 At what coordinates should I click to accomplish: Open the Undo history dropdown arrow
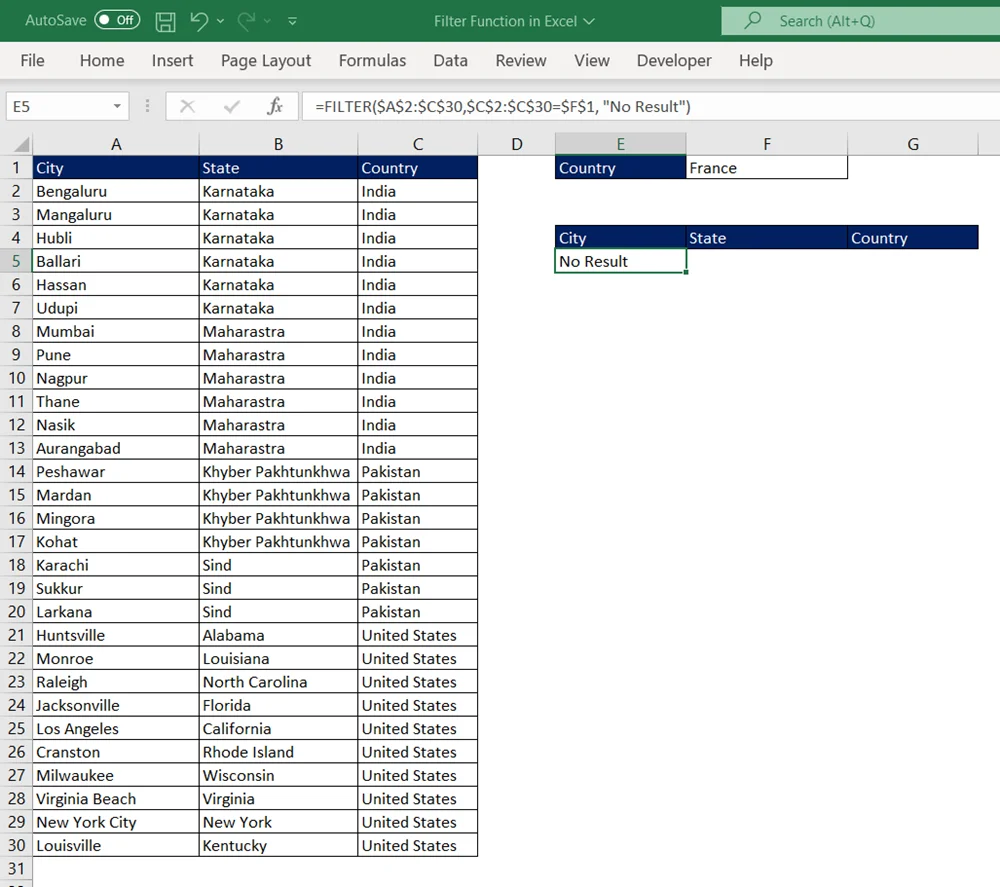pos(221,21)
